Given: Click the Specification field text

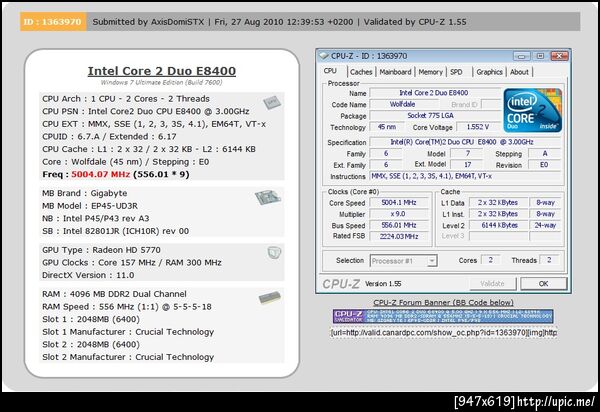Looking at the screenshot, I should [x=465, y=142].
